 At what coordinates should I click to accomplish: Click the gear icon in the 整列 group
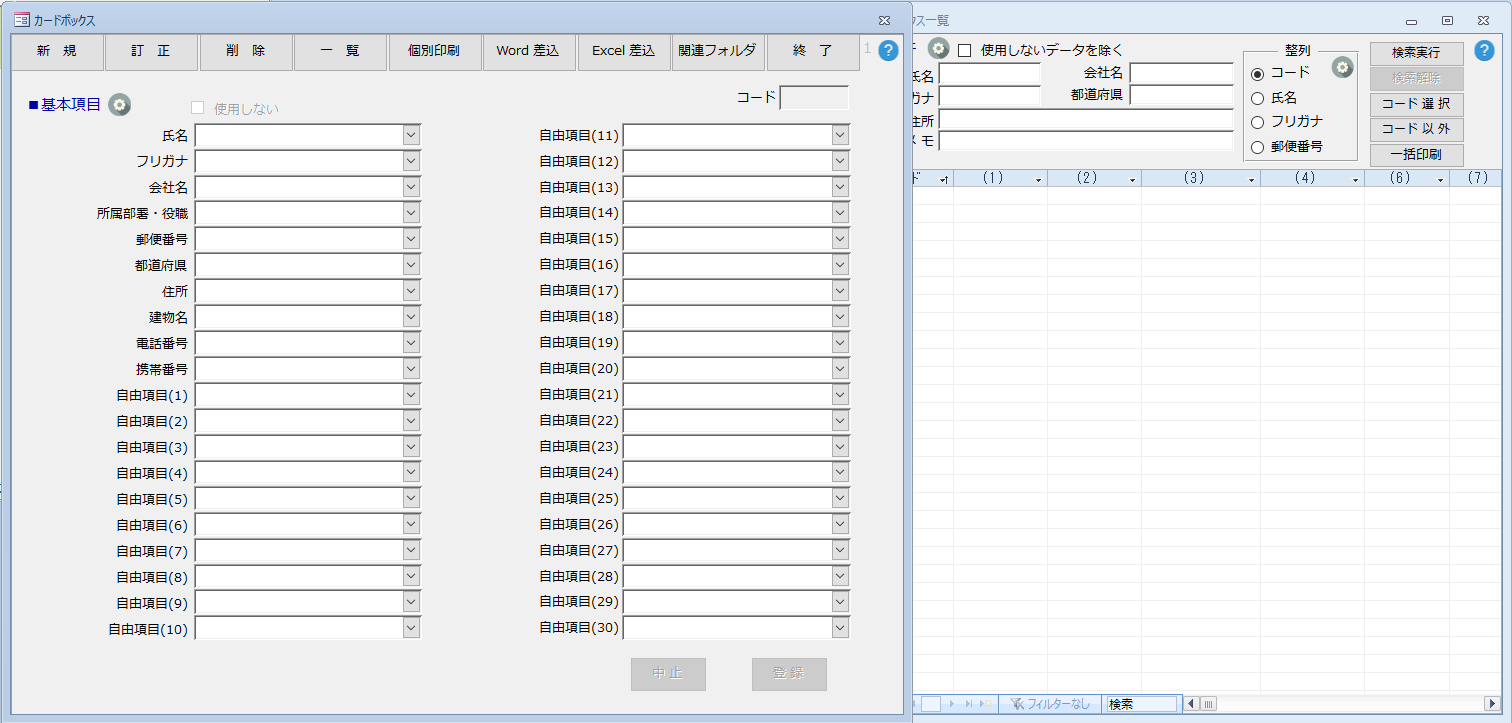tap(1342, 67)
